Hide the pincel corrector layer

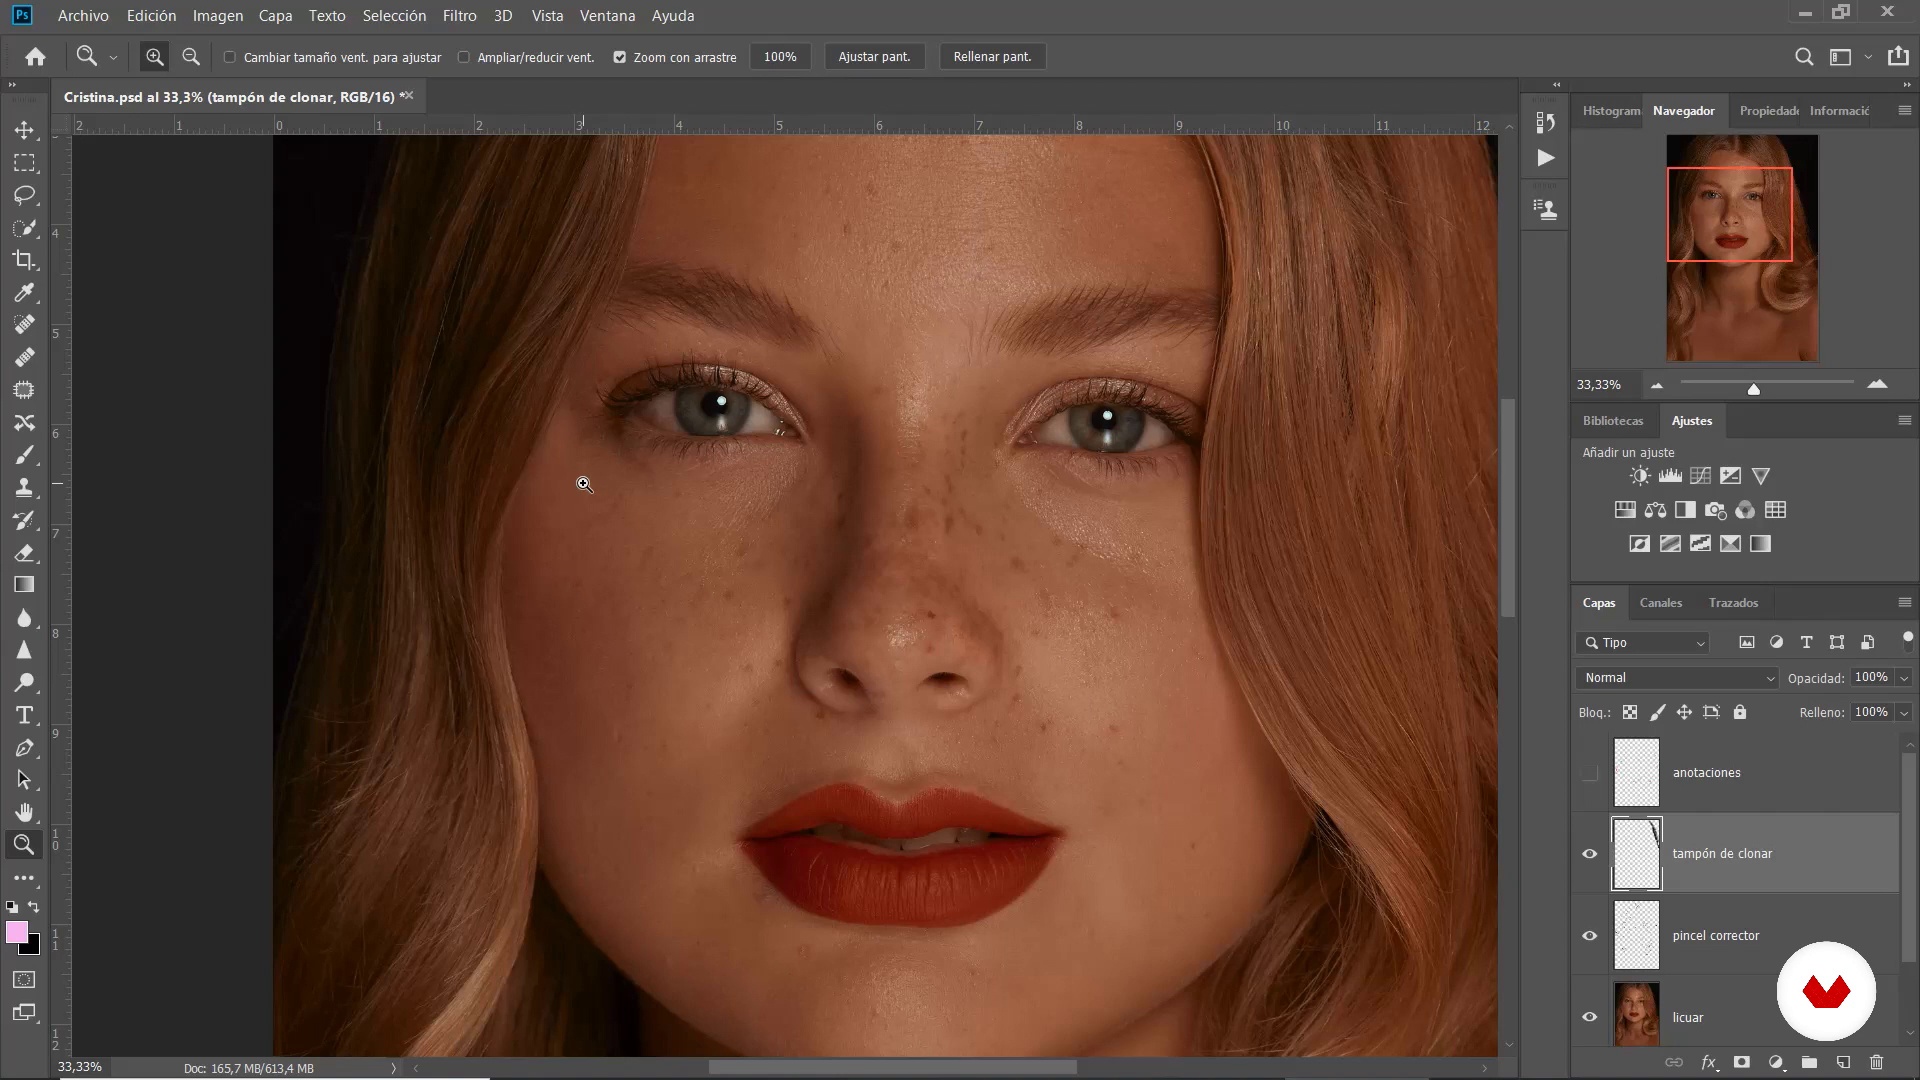point(1590,936)
